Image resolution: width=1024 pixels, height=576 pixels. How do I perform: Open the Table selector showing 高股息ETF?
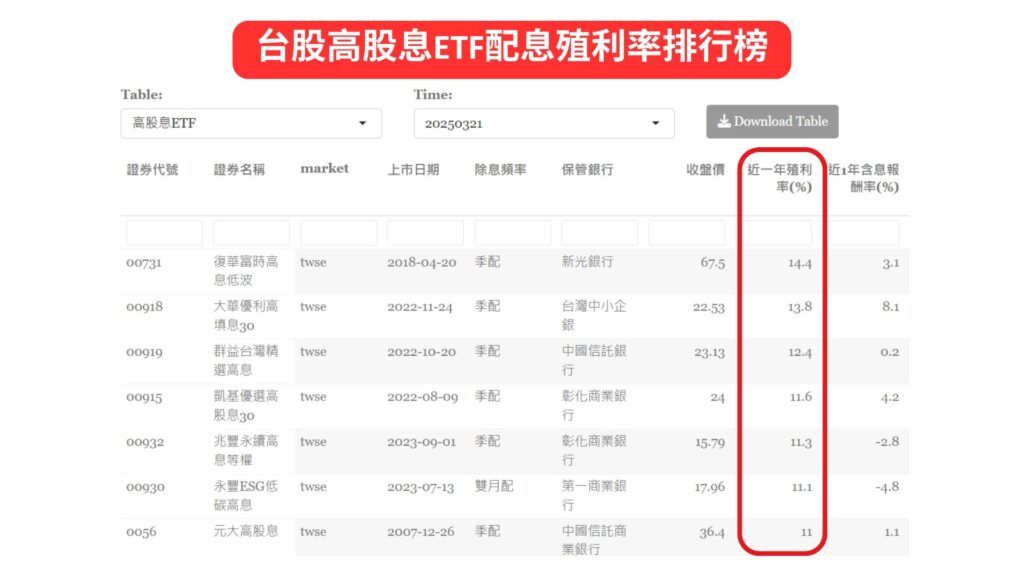click(250, 123)
